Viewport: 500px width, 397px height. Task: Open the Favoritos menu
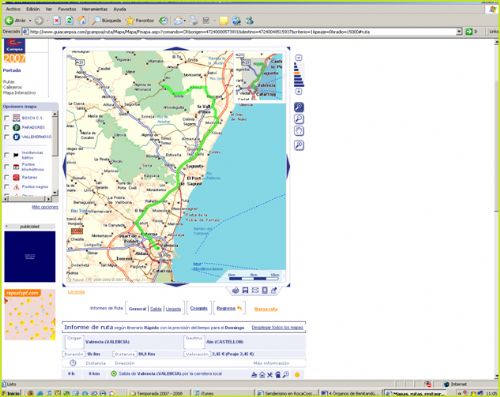pos(67,9)
